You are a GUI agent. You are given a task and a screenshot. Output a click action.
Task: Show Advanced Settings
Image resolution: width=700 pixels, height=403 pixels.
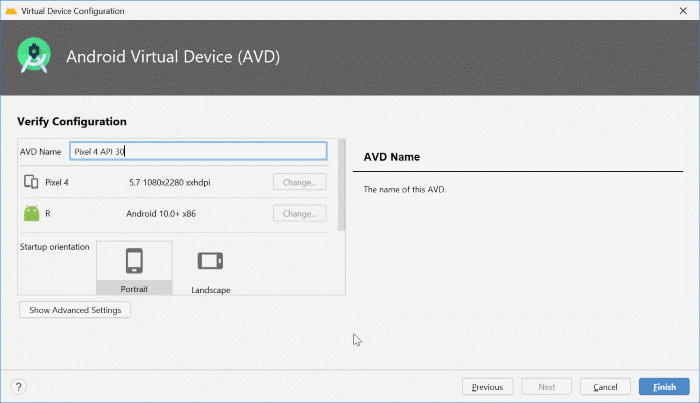click(75, 310)
